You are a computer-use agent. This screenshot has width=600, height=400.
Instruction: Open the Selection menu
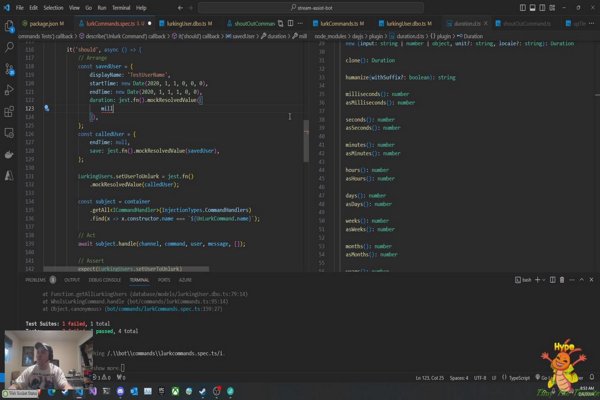pos(53,8)
